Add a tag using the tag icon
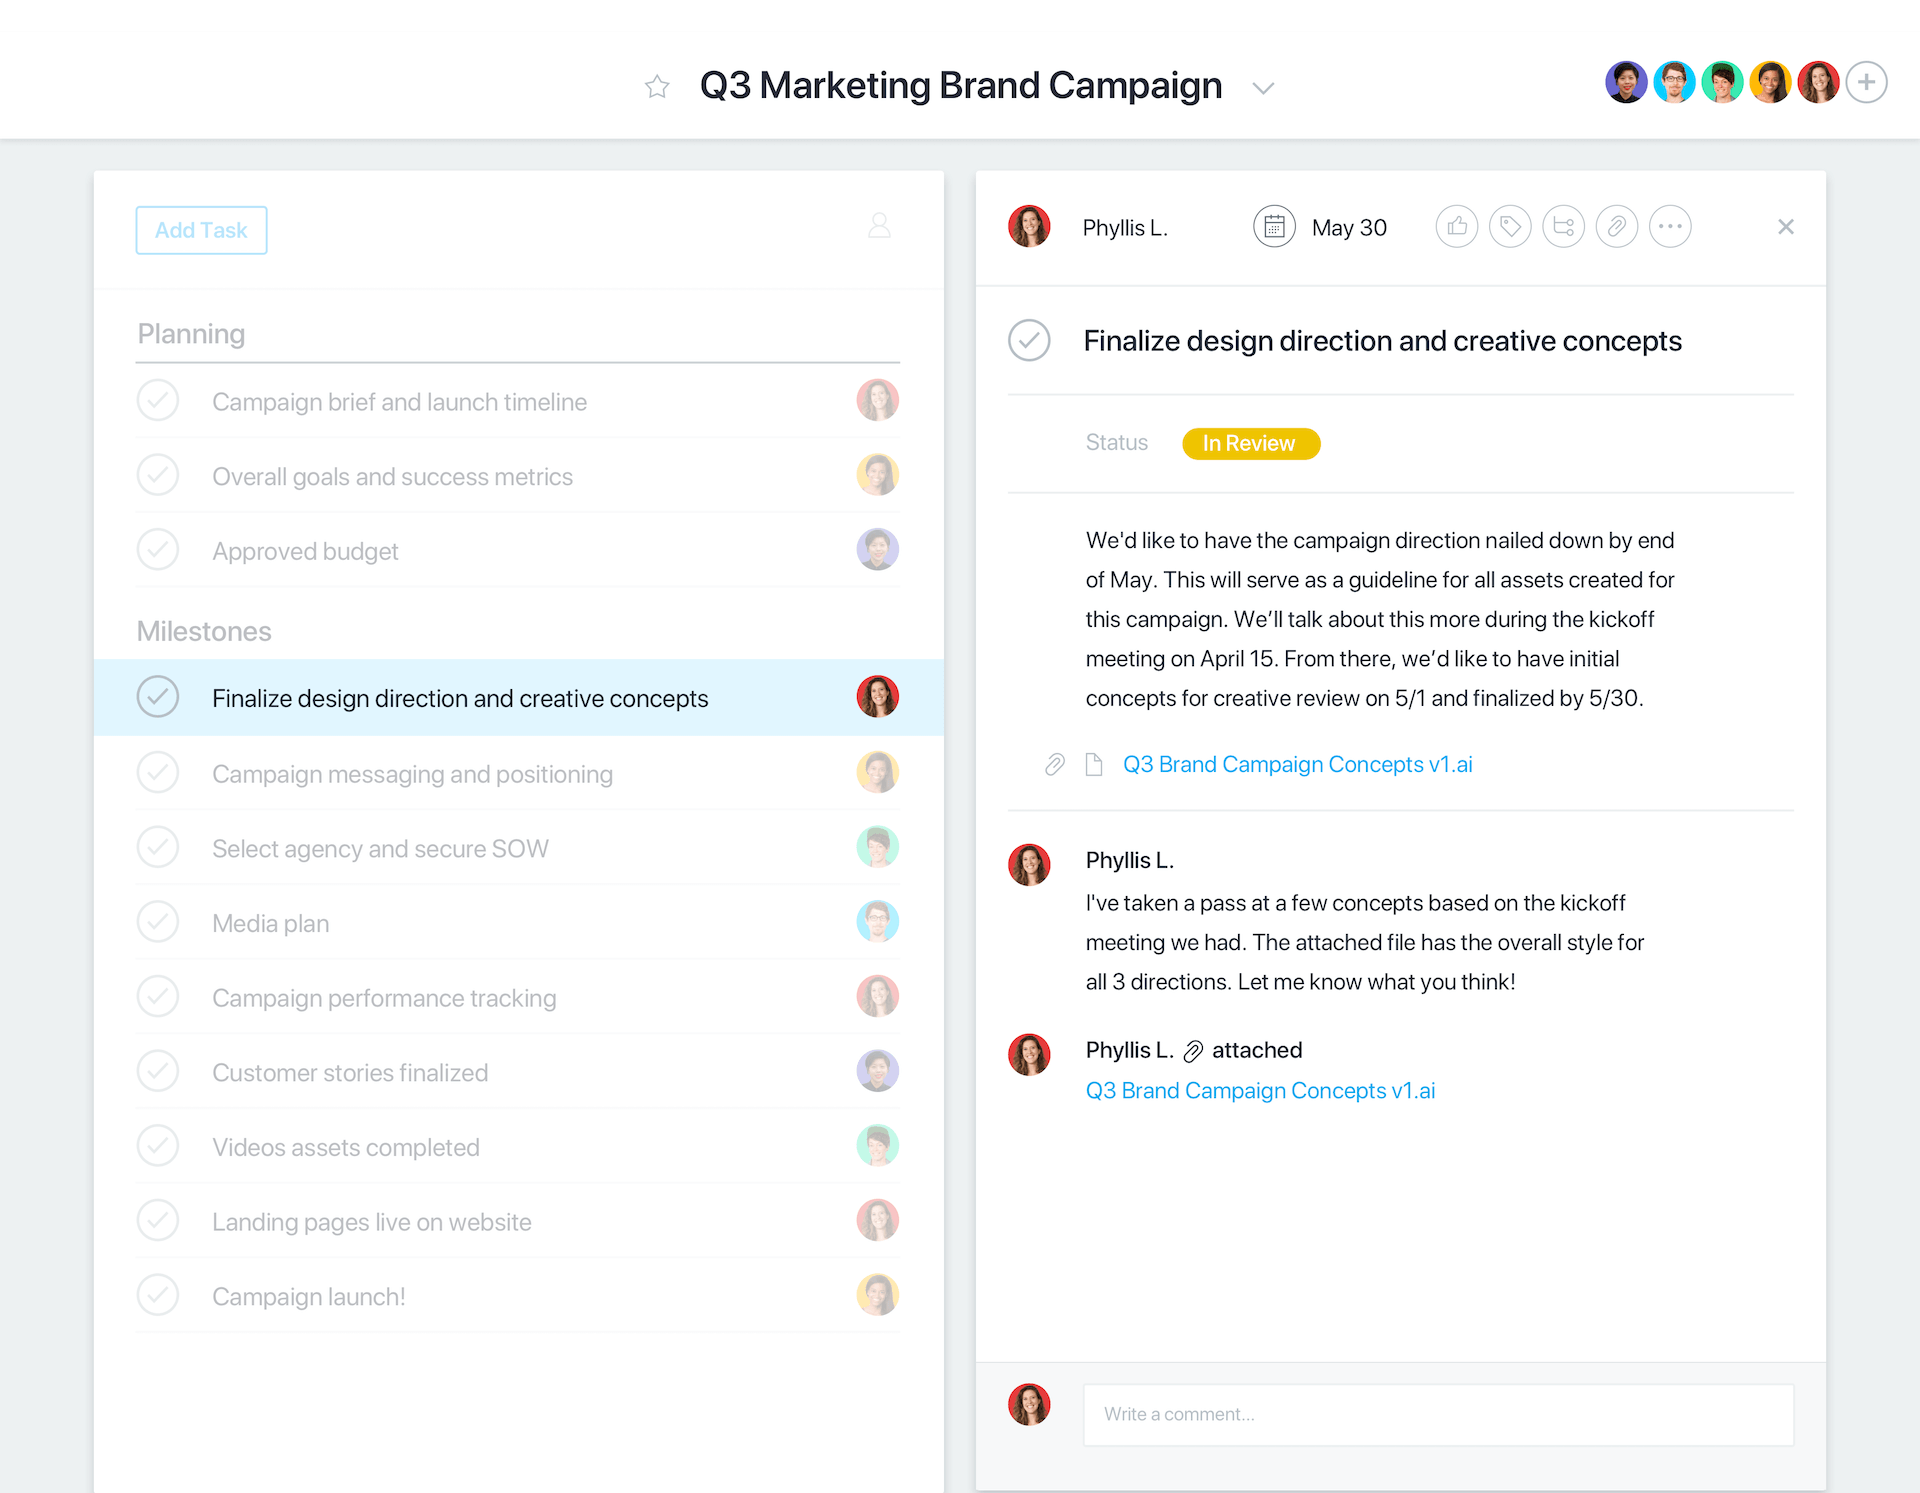 [x=1510, y=226]
